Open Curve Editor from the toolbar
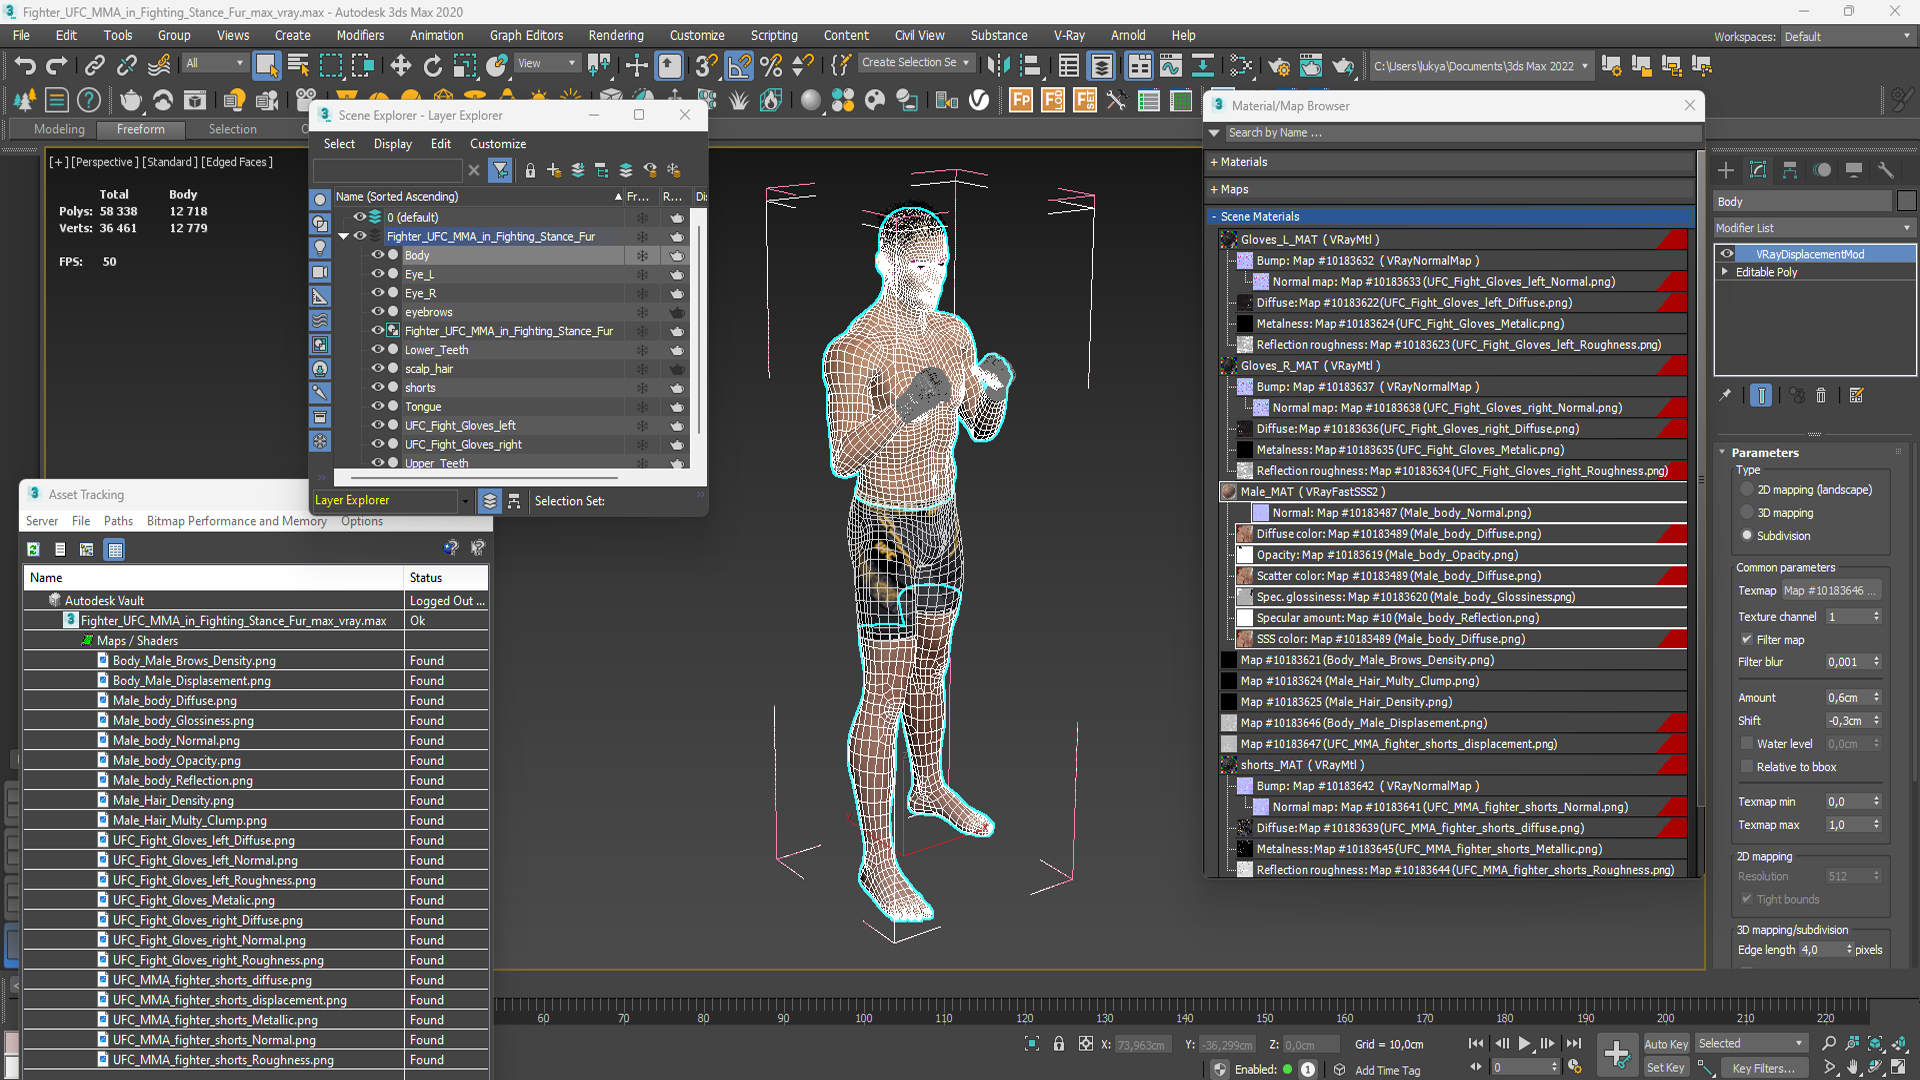Viewport: 1920px width, 1080px height. tap(1170, 66)
